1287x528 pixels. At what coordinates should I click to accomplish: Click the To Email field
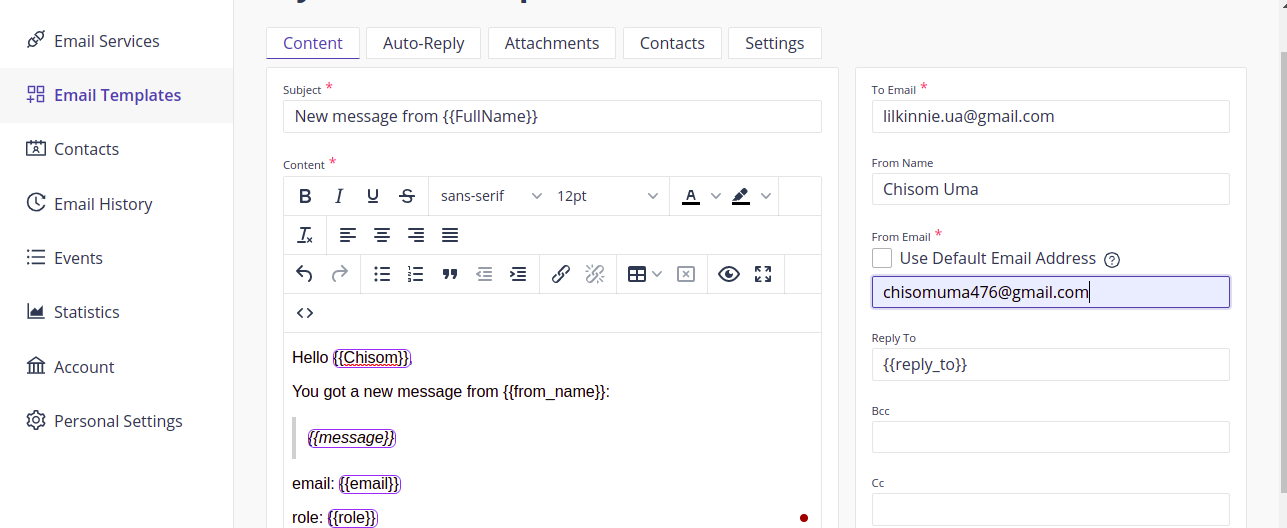pos(1050,116)
